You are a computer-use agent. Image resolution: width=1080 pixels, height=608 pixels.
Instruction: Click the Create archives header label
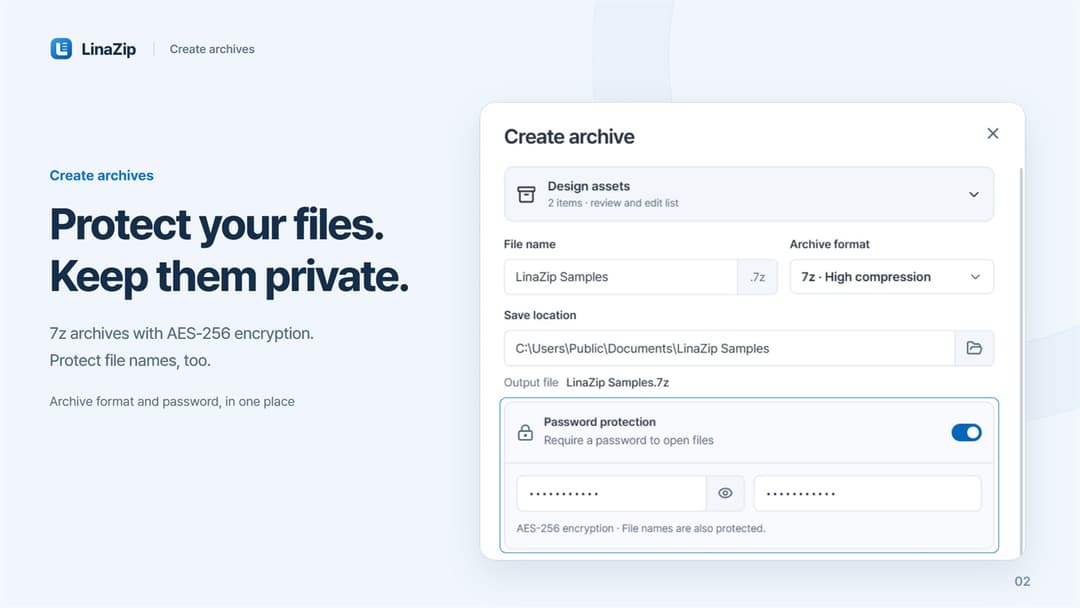click(212, 49)
